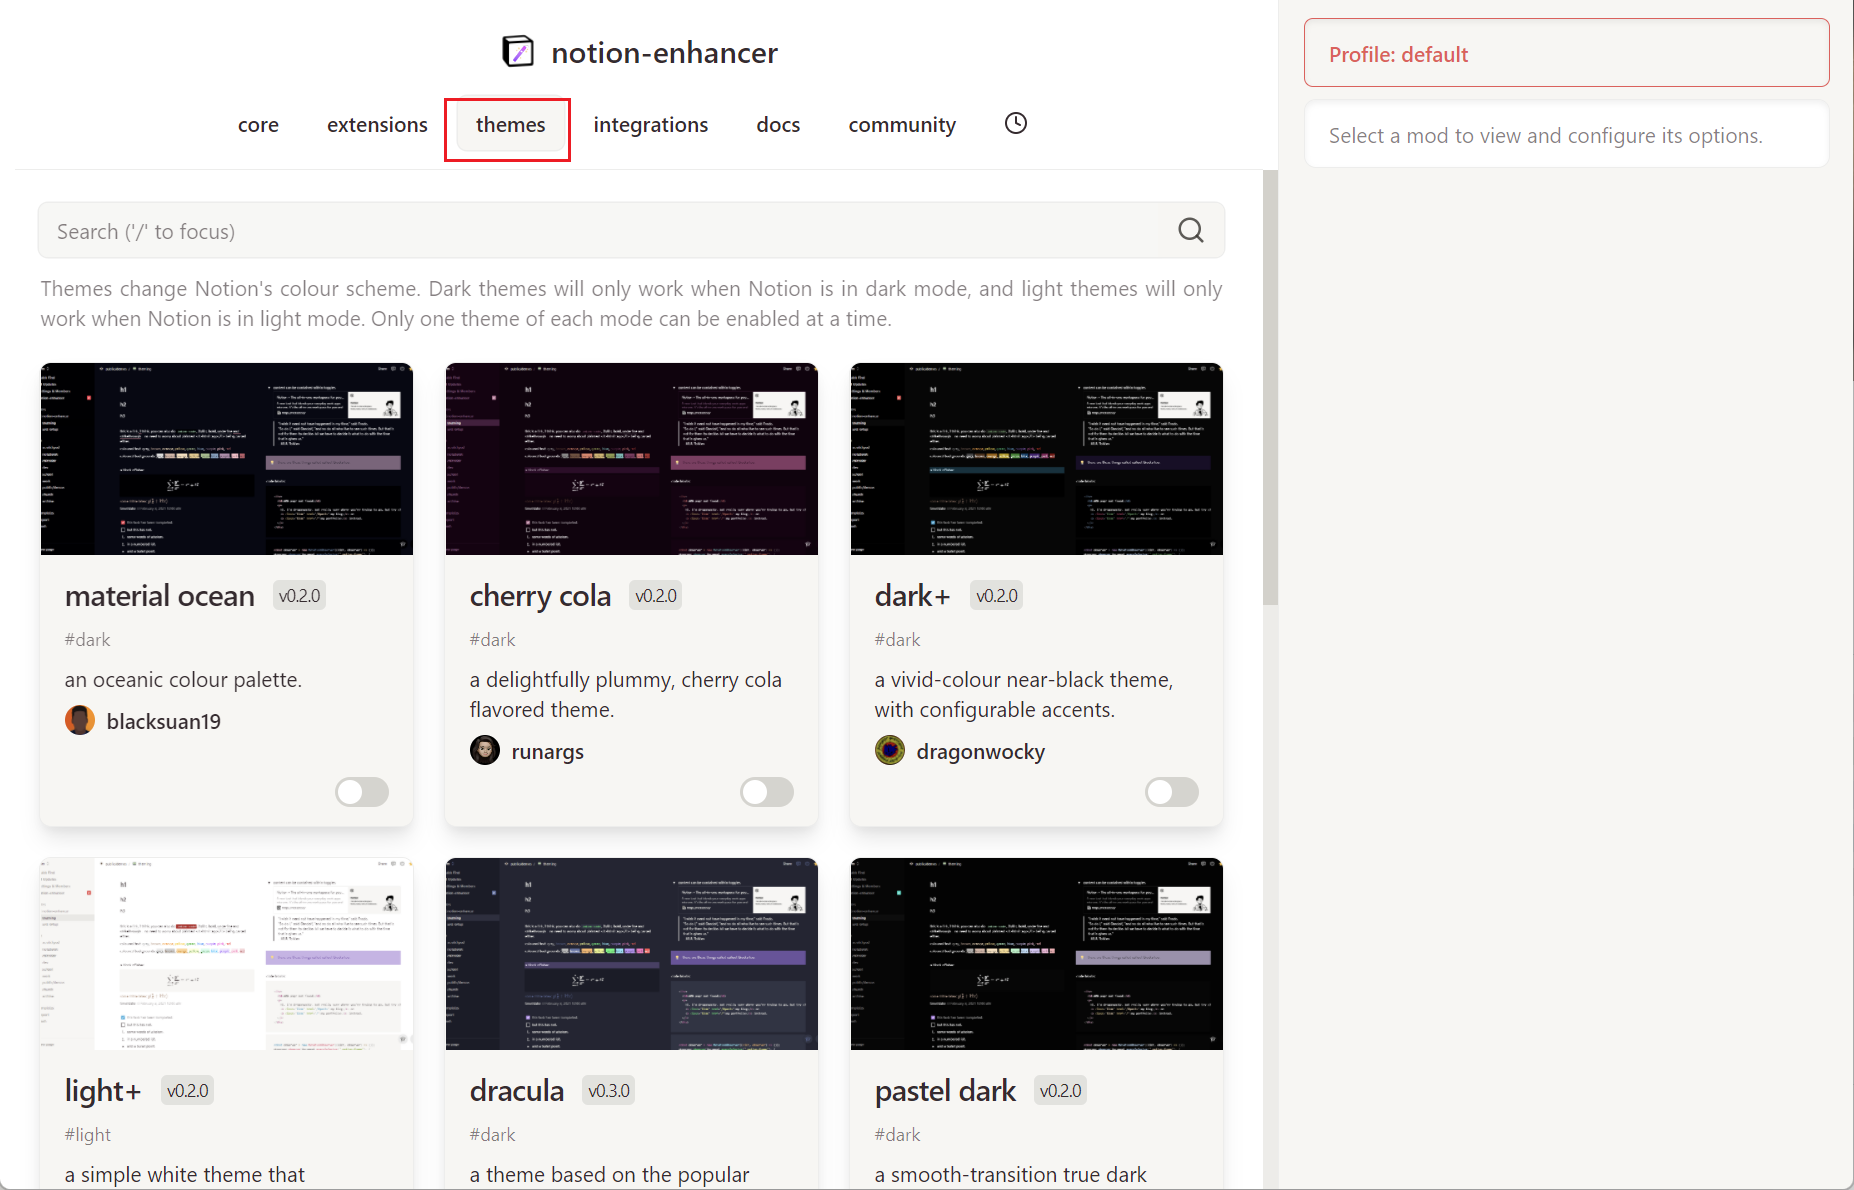Click the #dark tag under material ocean
This screenshot has height=1190, width=1854.
[x=88, y=639]
